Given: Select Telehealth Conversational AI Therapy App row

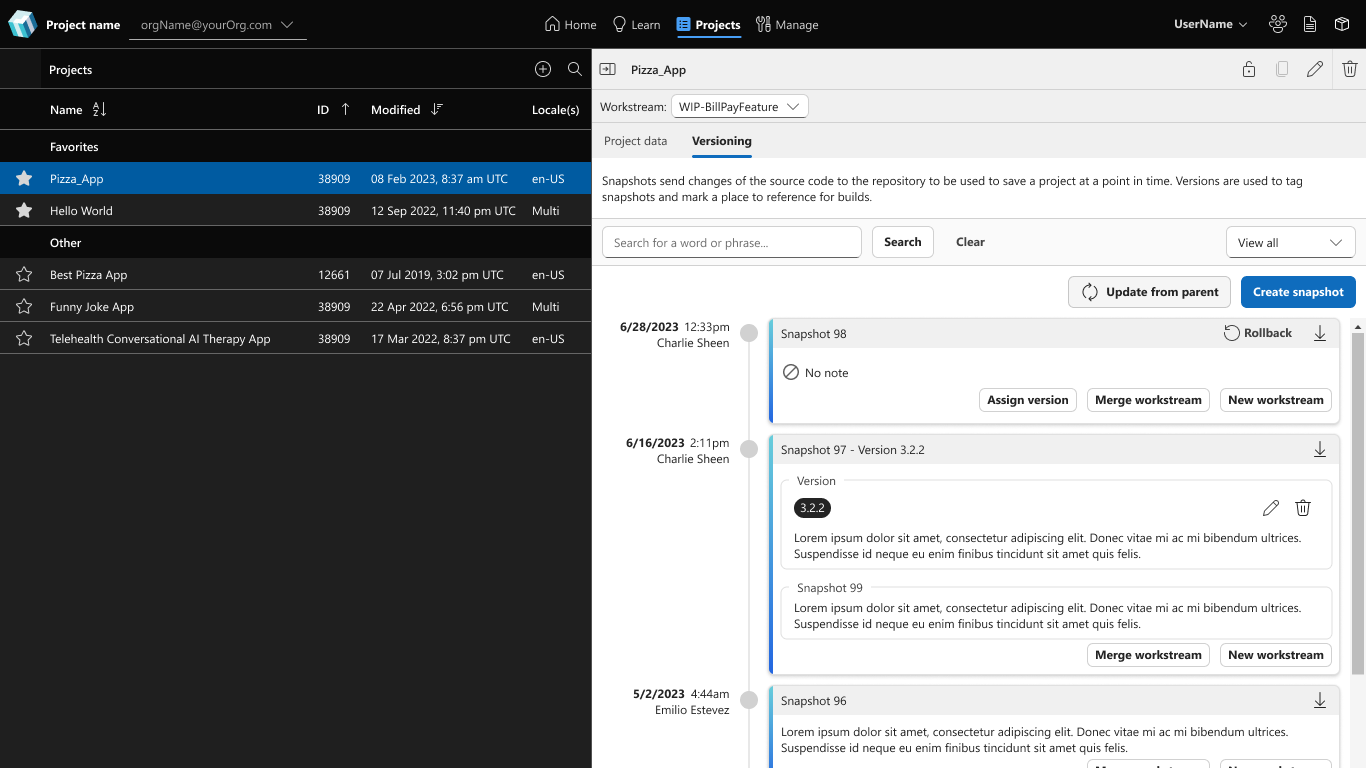Looking at the screenshot, I should coord(296,339).
